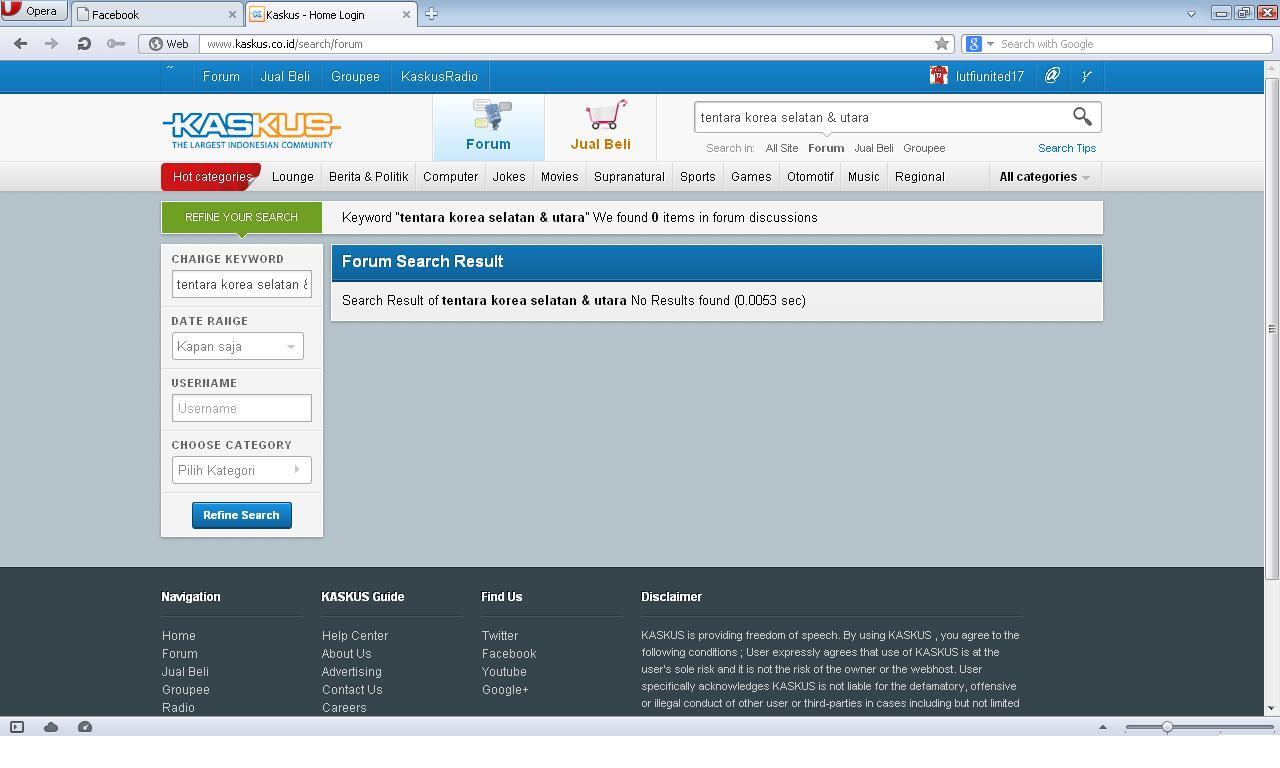Viewport: 1280px width, 768px height.
Task: Open the Opera Link cloud icon
Action: 51,727
